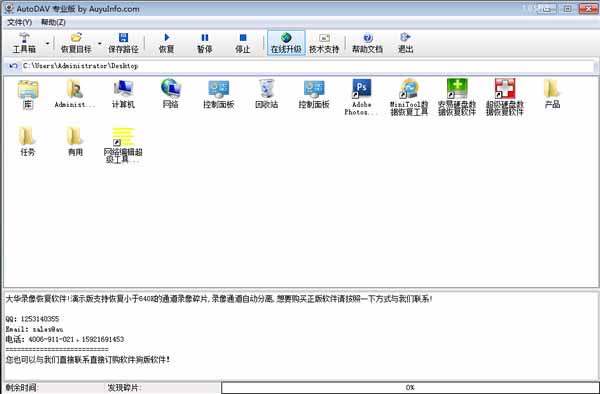Open the 帮助(Z) menu

pyautogui.click(x=53, y=22)
